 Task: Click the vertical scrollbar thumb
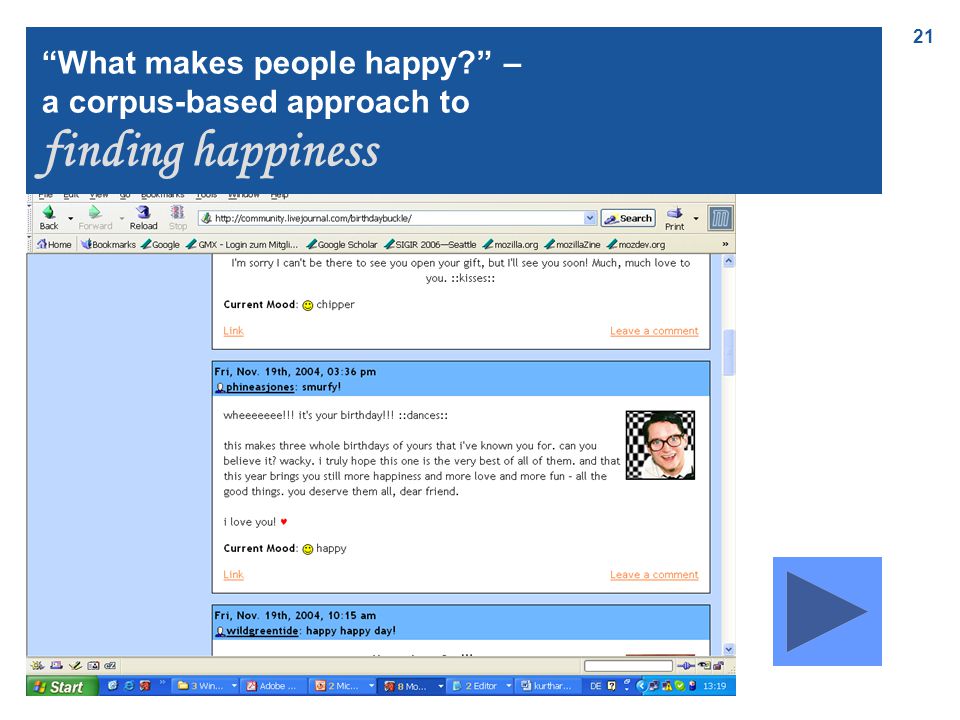point(729,352)
